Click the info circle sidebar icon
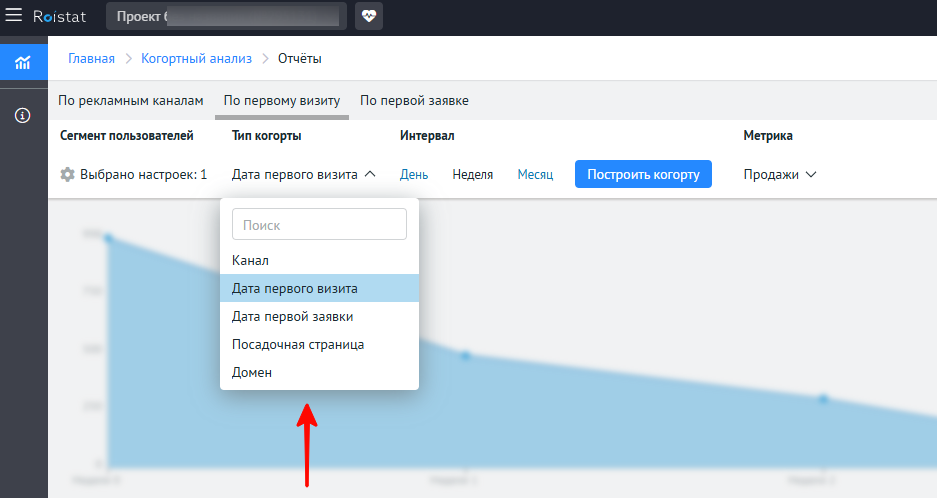937x498 pixels. pyautogui.click(x=22, y=116)
